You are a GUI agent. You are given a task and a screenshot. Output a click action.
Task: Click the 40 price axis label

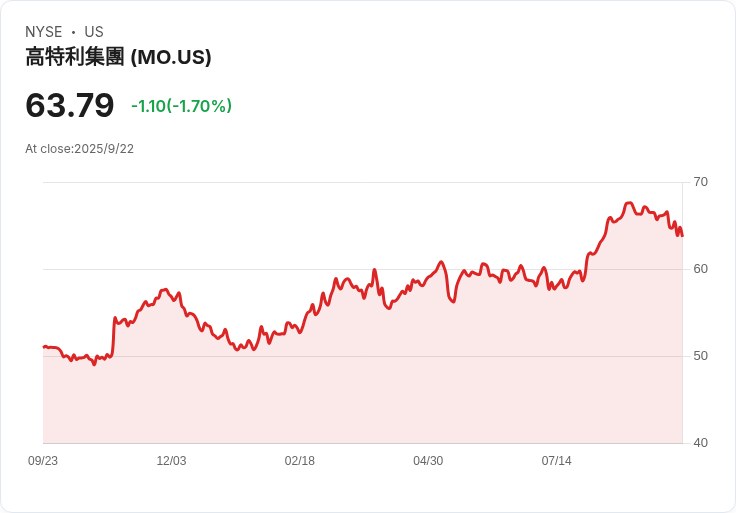click(x=700, y=443)
